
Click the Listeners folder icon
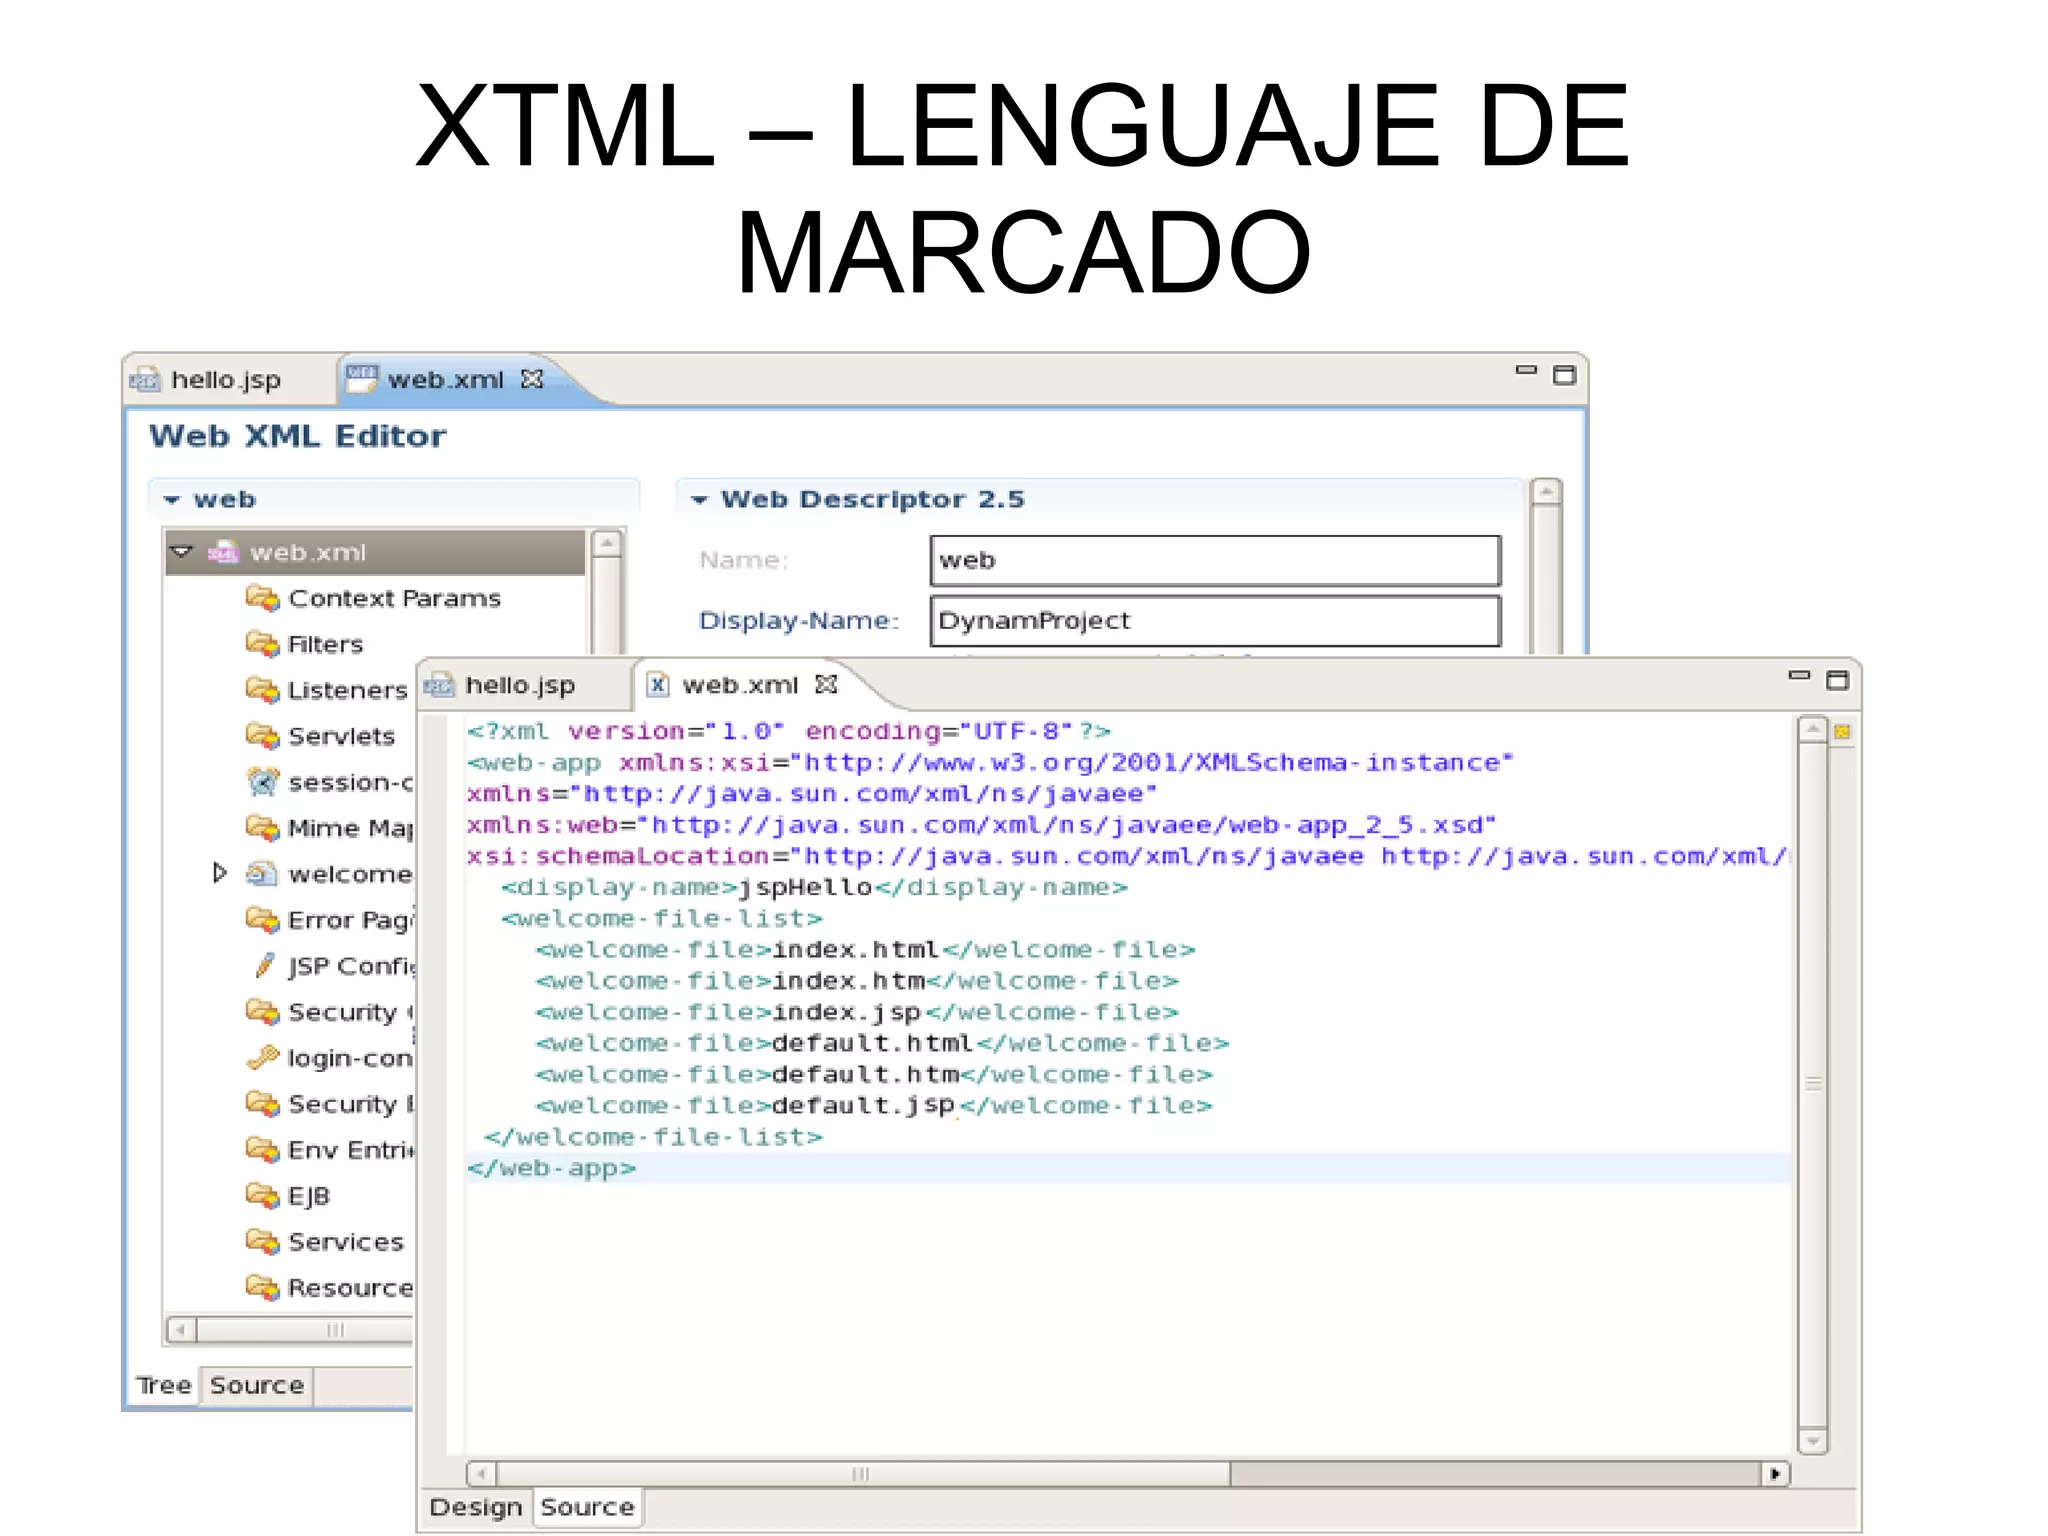[262, 690]
